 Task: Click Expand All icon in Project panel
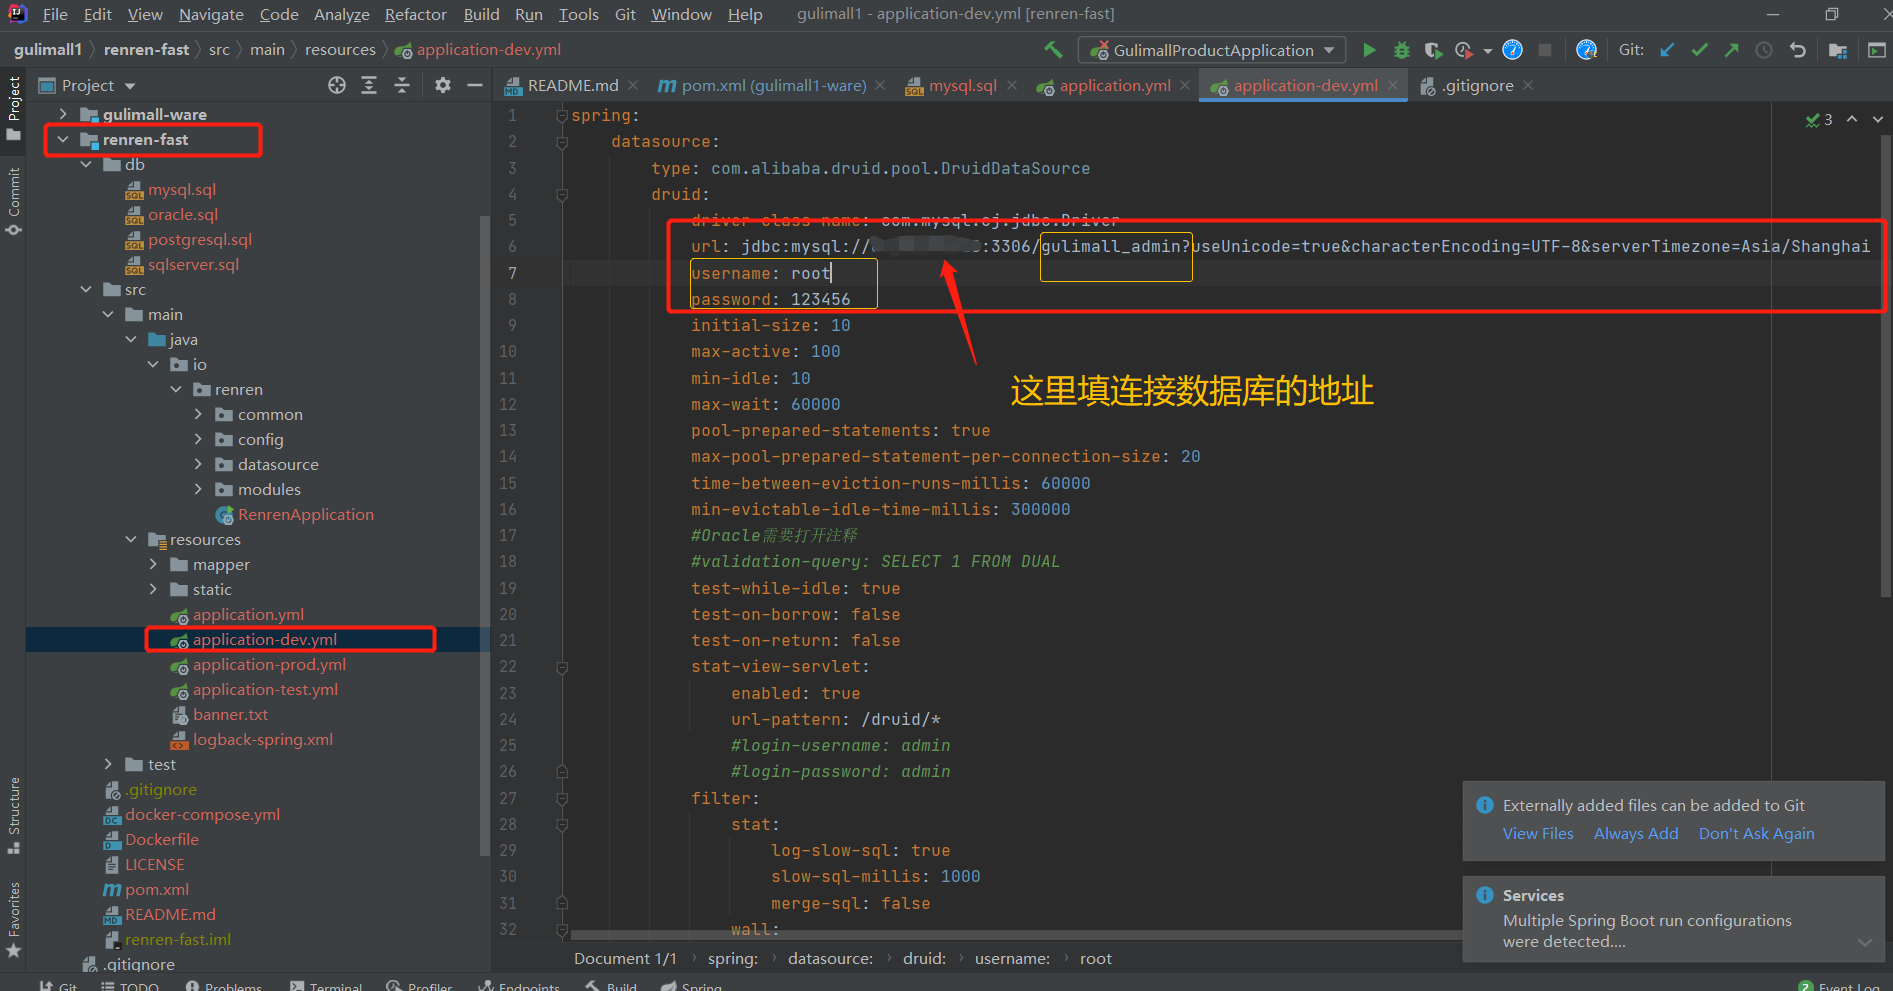[369, 86]
